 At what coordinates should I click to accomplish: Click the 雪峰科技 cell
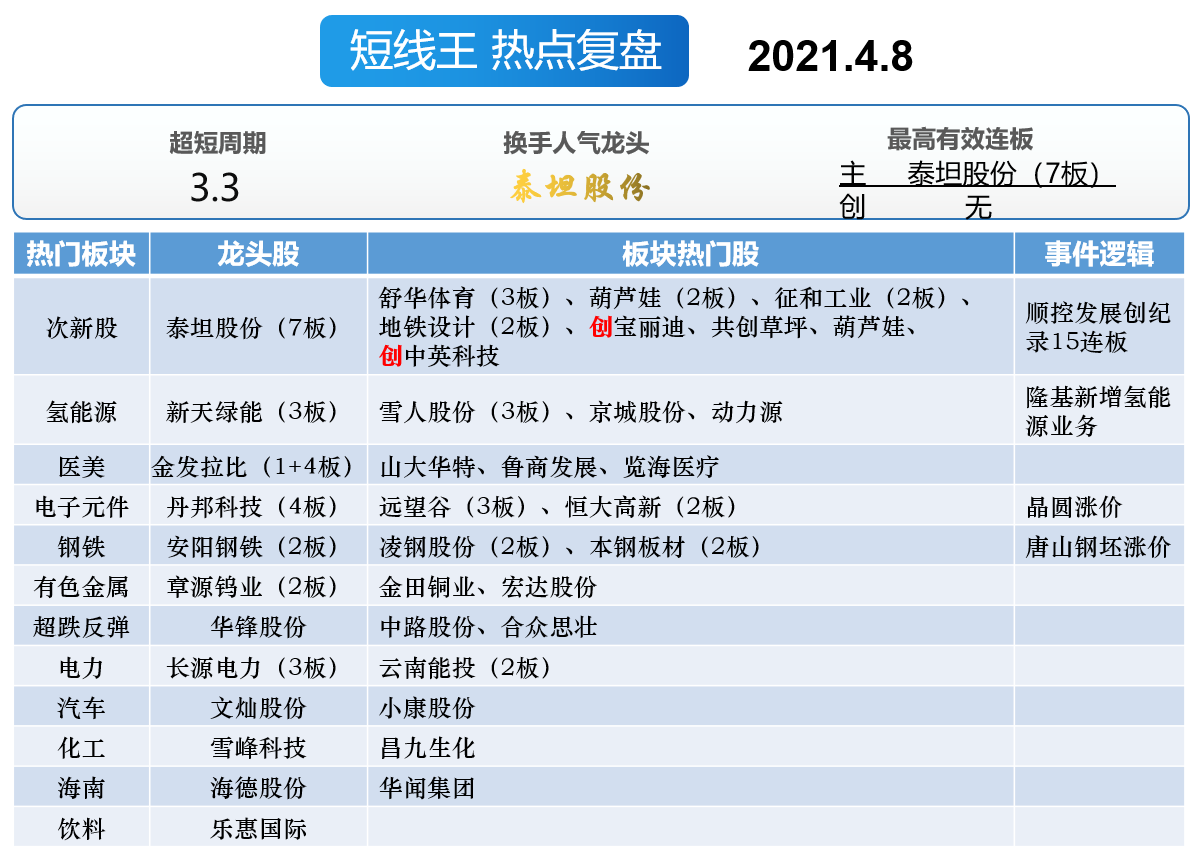pyautogui.click(x=258, y=747)
